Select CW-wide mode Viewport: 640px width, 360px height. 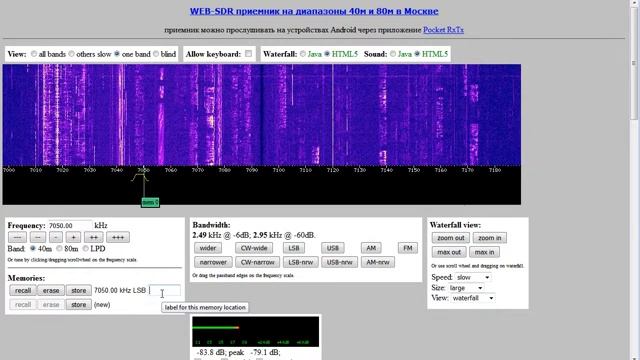(254, 248)
